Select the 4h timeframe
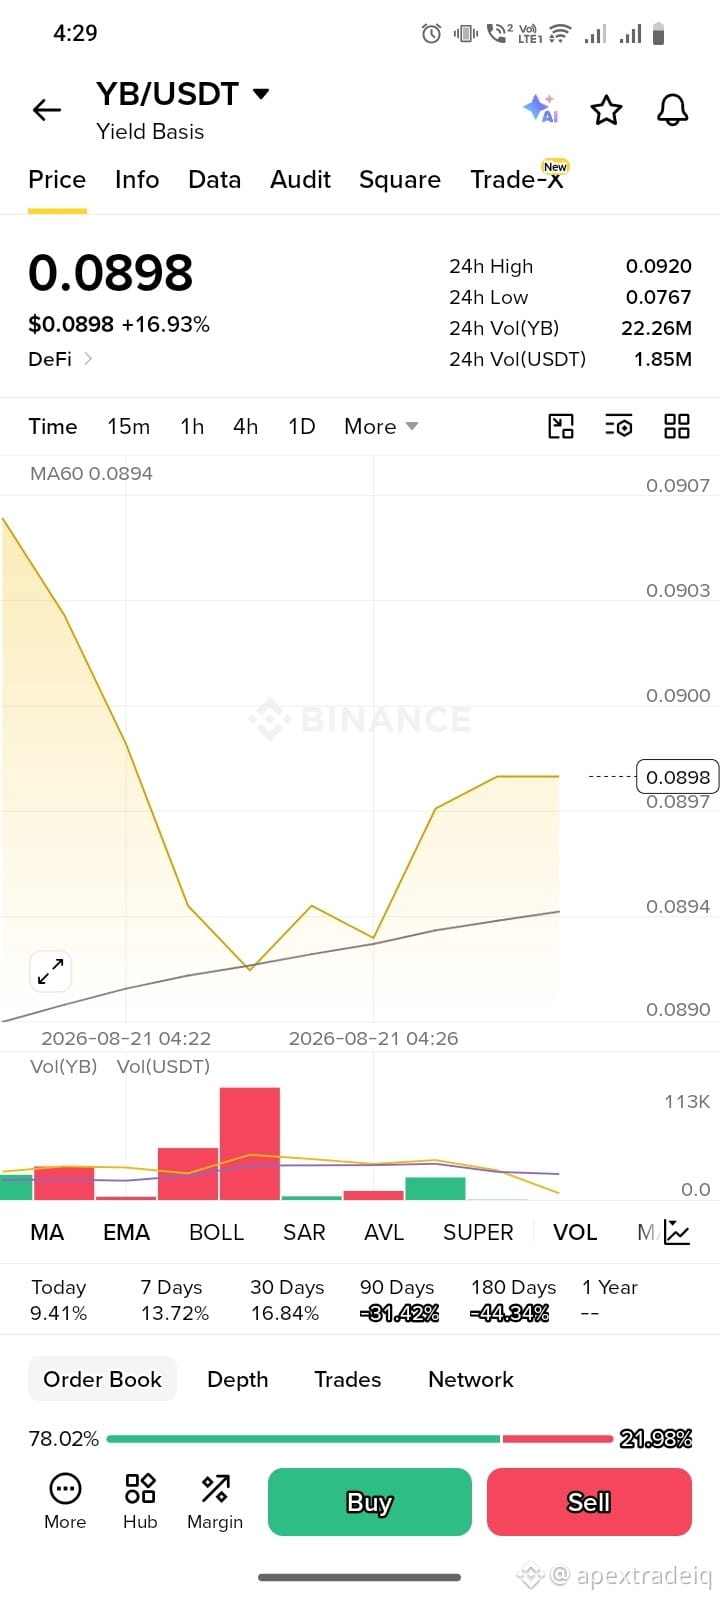 click(245, 427)
